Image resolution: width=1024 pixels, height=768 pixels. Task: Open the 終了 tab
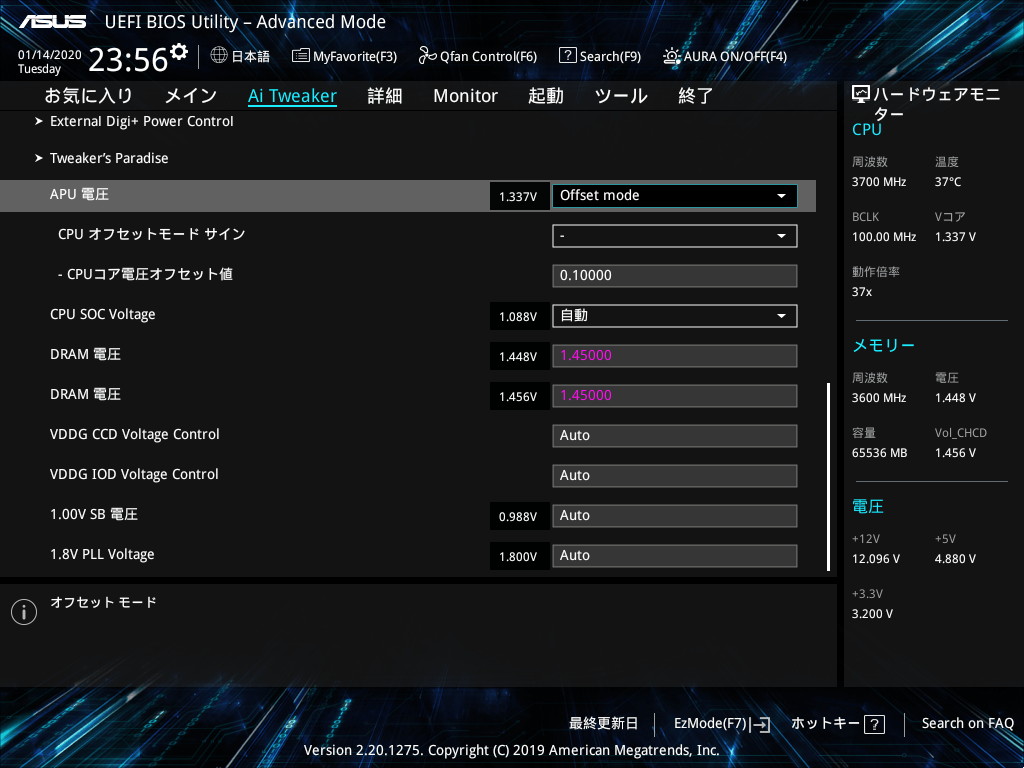coord(696,96)
